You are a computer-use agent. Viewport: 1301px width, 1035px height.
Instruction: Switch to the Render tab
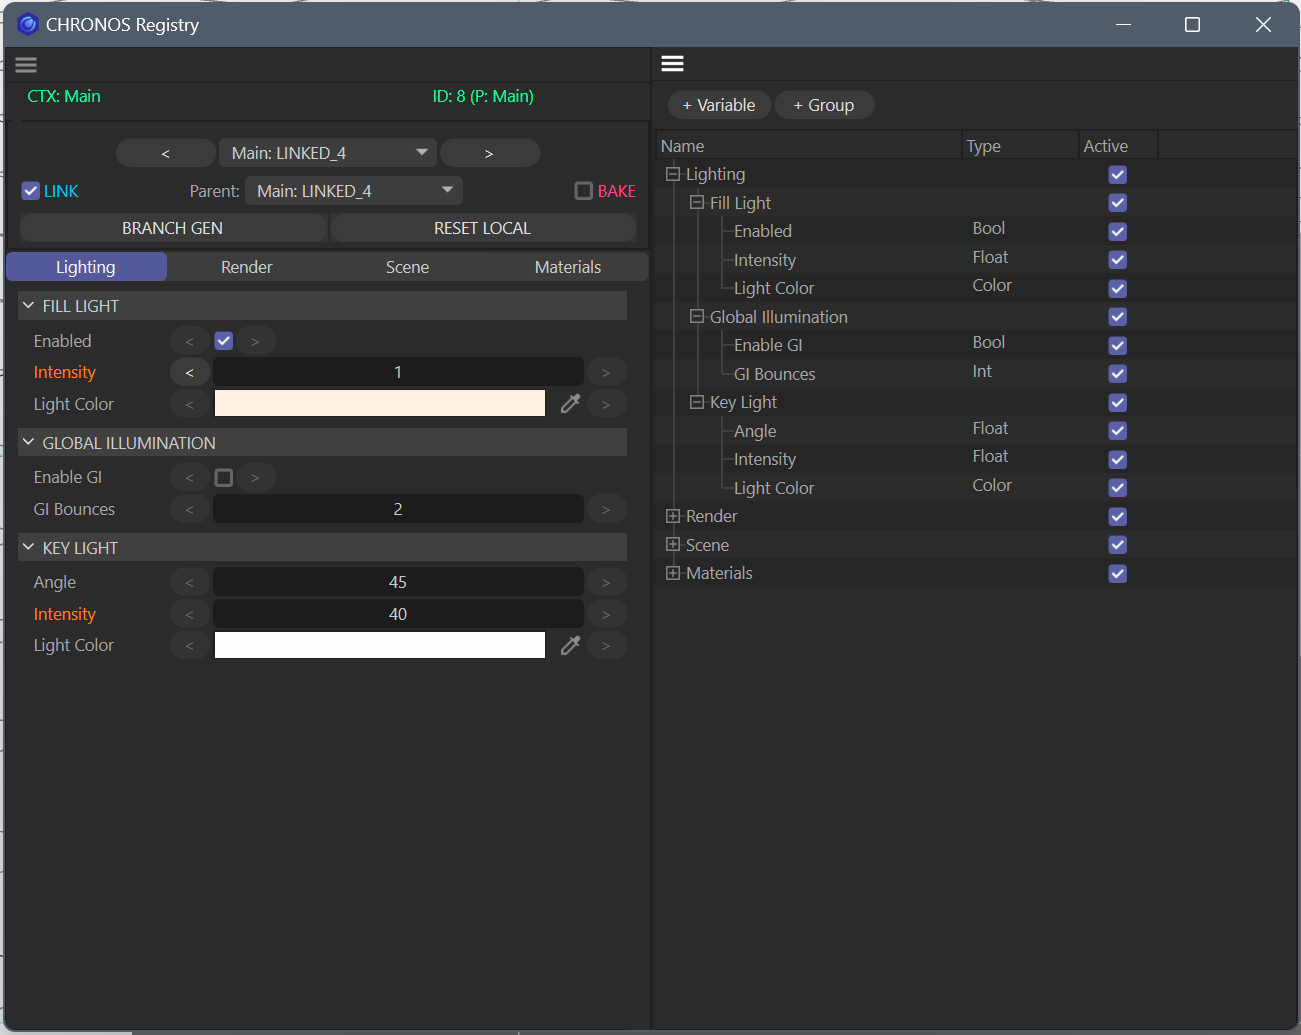coord(247,267)
